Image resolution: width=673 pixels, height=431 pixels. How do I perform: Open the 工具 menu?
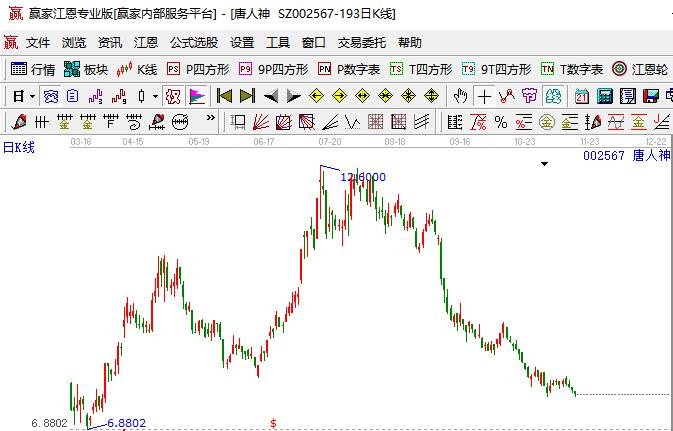[278, 42]
